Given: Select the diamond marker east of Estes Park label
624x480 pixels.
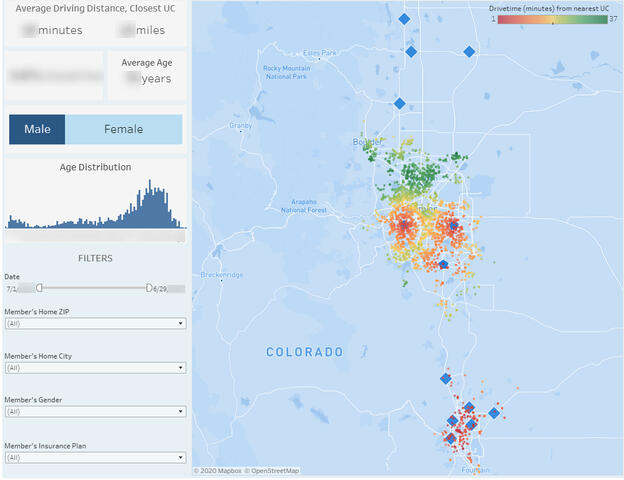Looking at the screenshot, I should point(411,52).
